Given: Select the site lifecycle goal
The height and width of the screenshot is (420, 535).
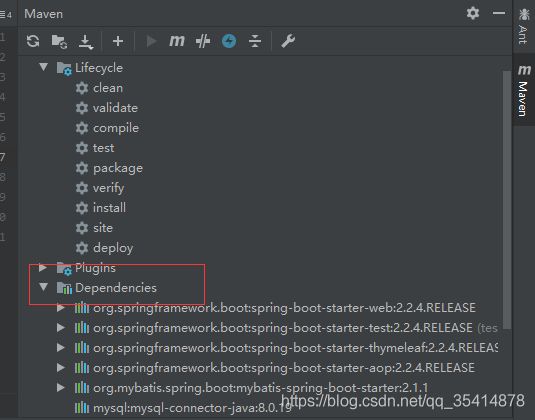Looking at the screenshot, I should pos(103,228).
